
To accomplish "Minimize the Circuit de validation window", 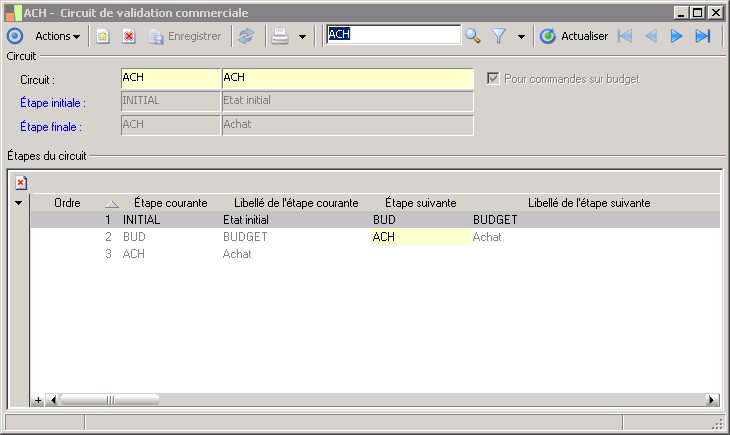I will 681,13.
